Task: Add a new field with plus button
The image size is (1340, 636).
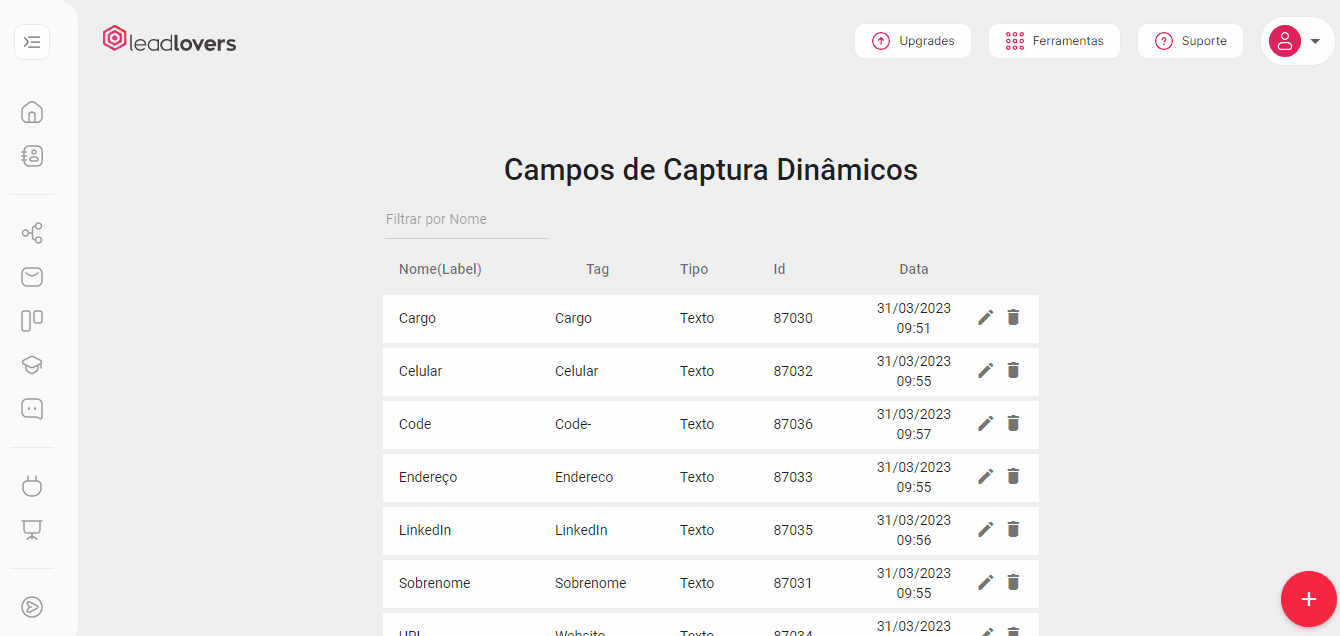Action: pos(1308,599)
